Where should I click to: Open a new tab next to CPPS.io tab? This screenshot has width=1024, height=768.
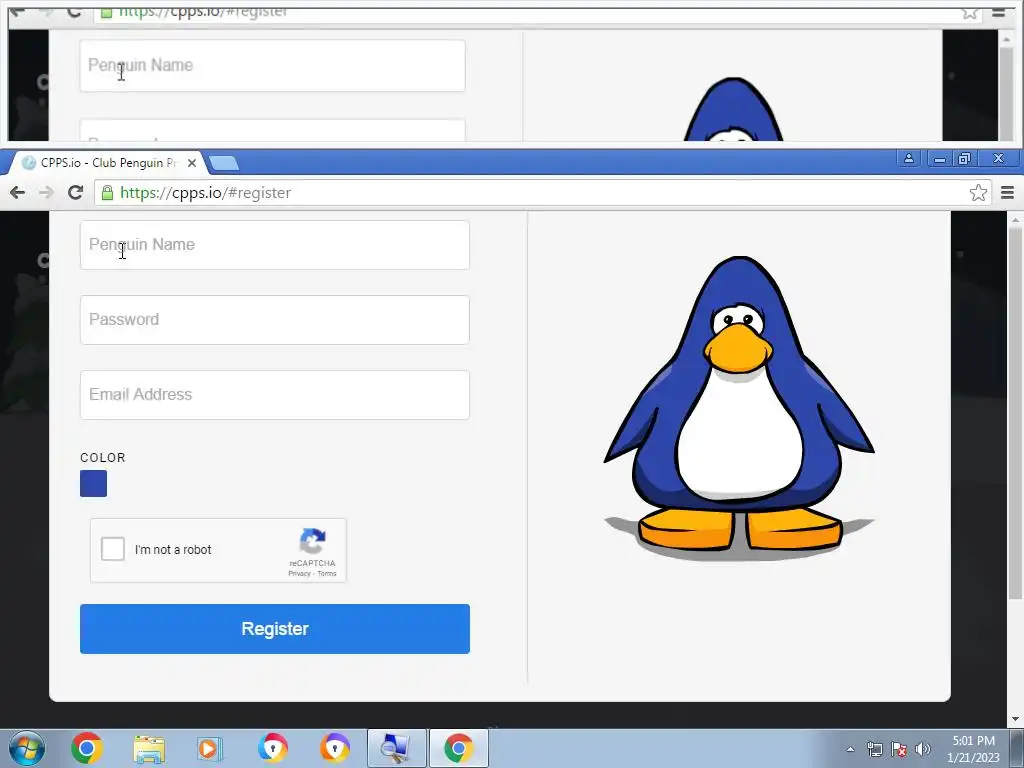[224, 163]
